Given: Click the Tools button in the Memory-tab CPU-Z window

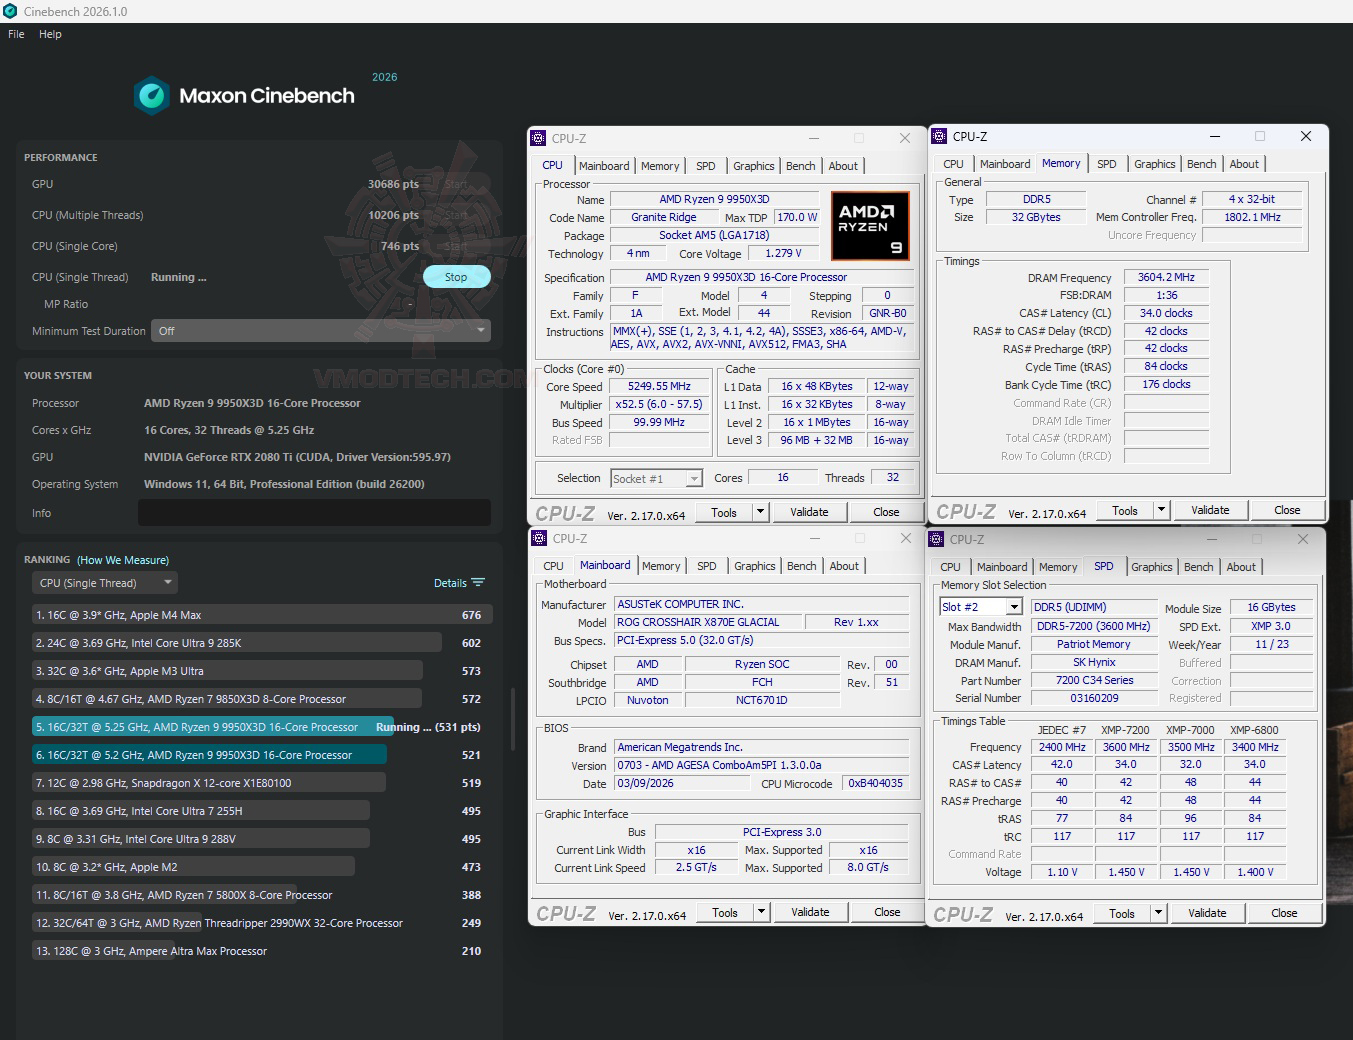Looking at the screenshot, I should (1125, 510).
